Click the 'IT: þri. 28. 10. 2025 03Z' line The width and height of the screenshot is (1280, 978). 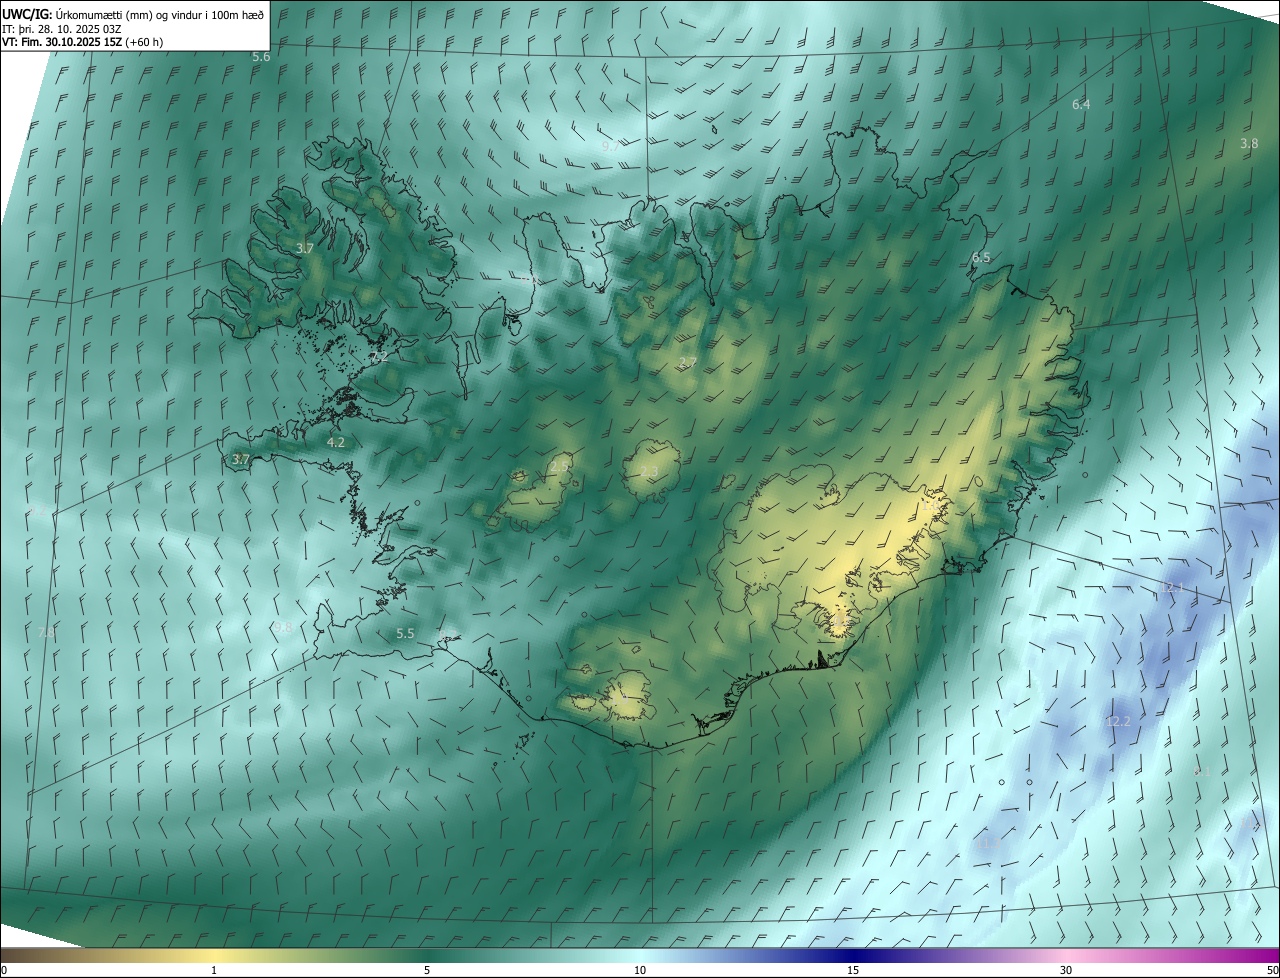62,28
